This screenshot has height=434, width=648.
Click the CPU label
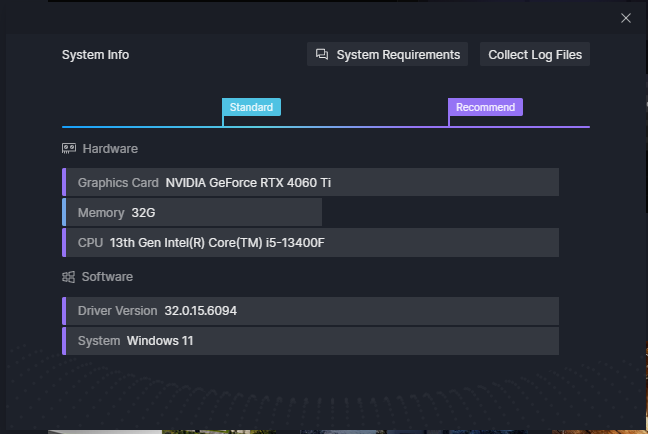click(x=91, y=243)
